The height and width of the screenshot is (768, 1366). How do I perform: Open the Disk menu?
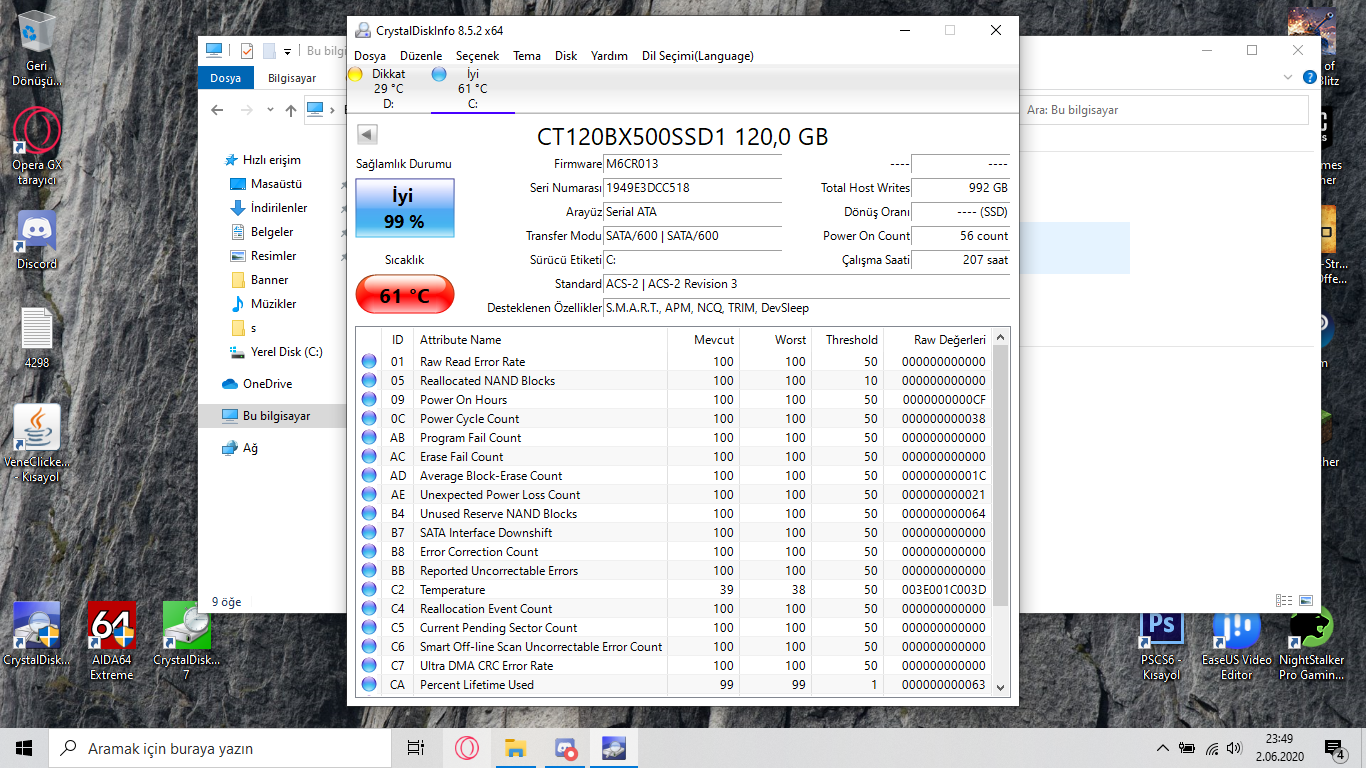click(x=566, y=56)
